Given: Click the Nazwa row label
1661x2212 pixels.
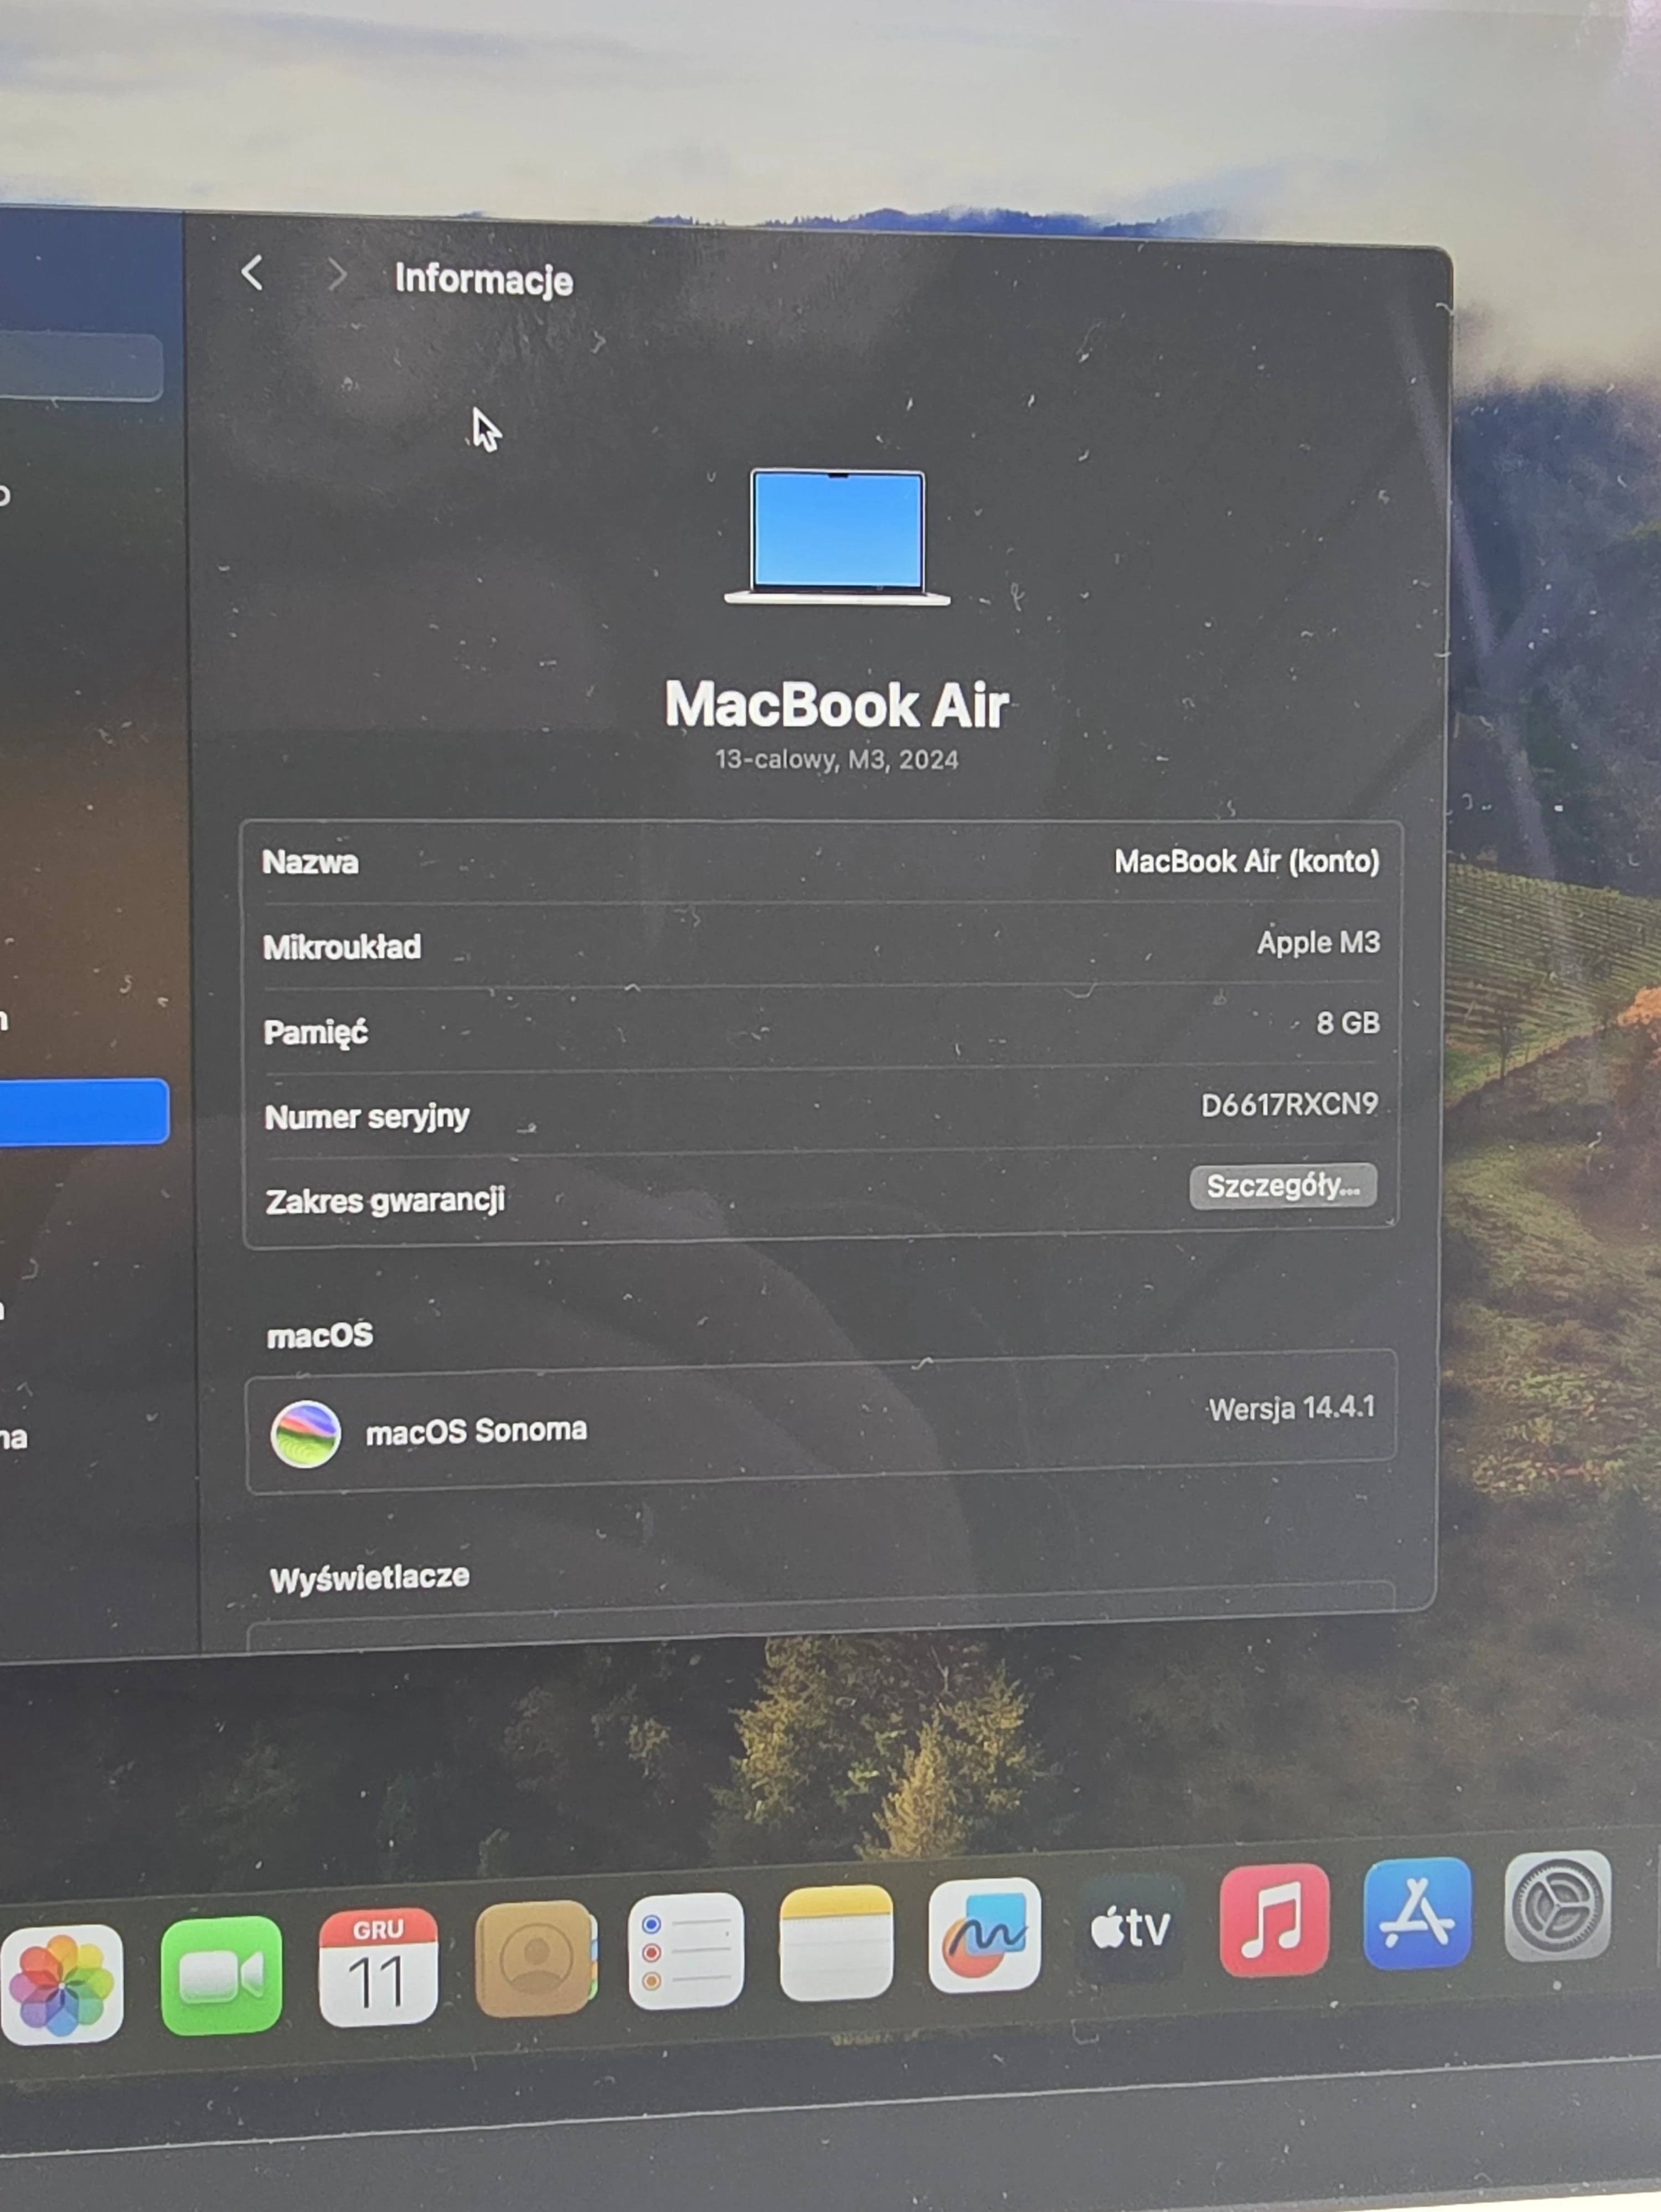Looking at the screenshot, I should (x=310, y=862).
